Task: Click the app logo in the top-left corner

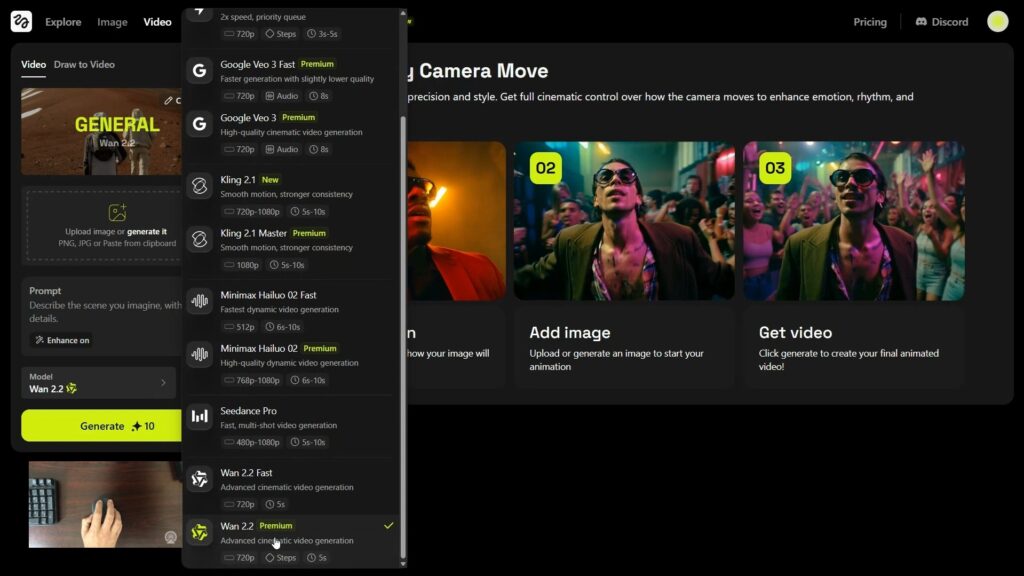Action: click(21, 22)
